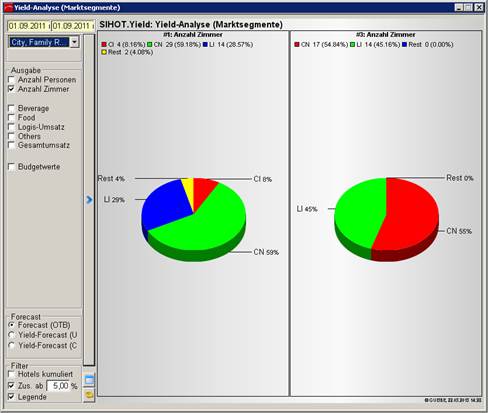Toggle the Budgetwerte checkbox

(12, 167)
